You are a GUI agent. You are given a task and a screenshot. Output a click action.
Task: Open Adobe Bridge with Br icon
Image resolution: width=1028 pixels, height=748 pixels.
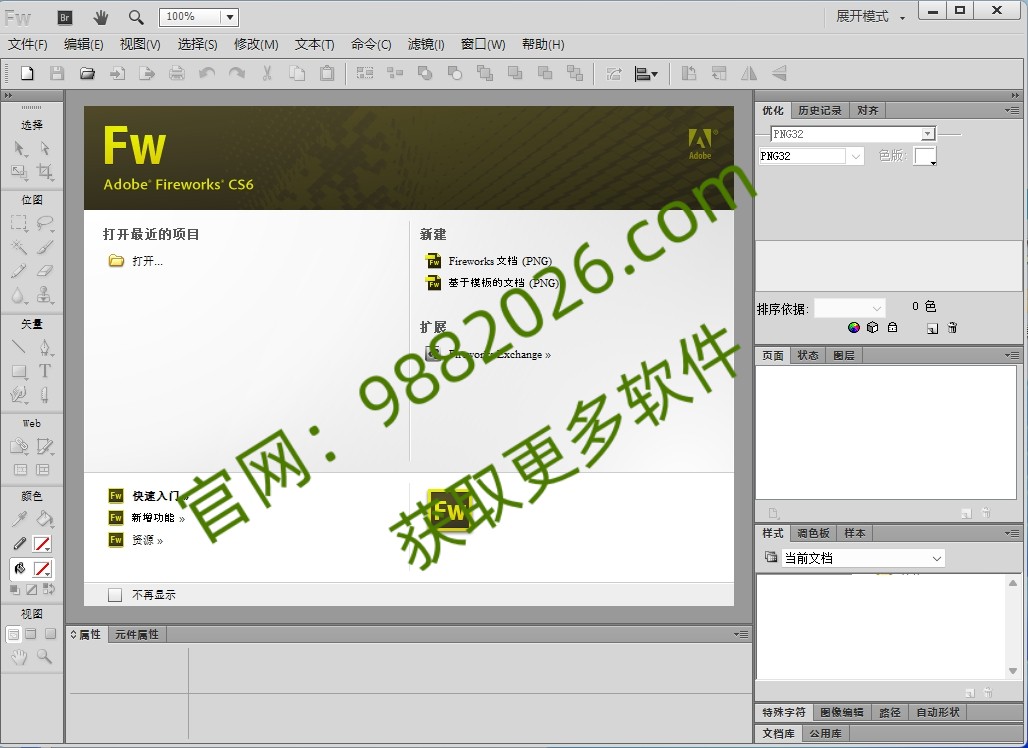64,18
